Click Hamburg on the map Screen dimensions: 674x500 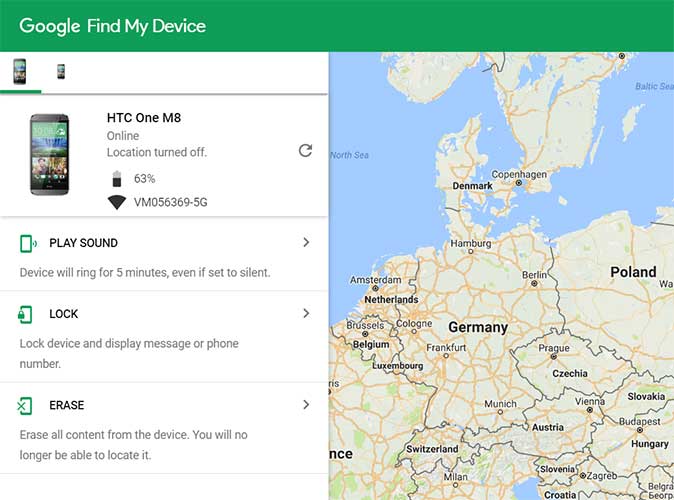click(471, 243)
